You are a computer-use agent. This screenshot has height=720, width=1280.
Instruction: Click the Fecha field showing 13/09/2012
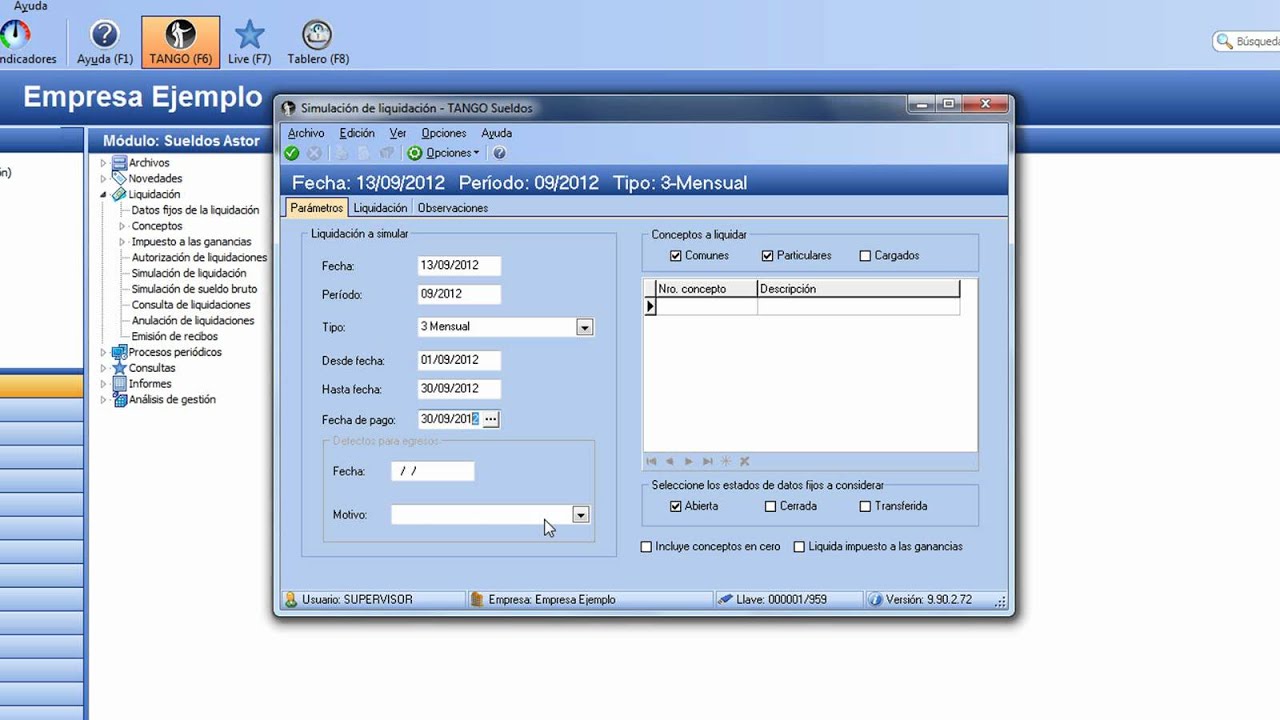[x=459, y=266]
